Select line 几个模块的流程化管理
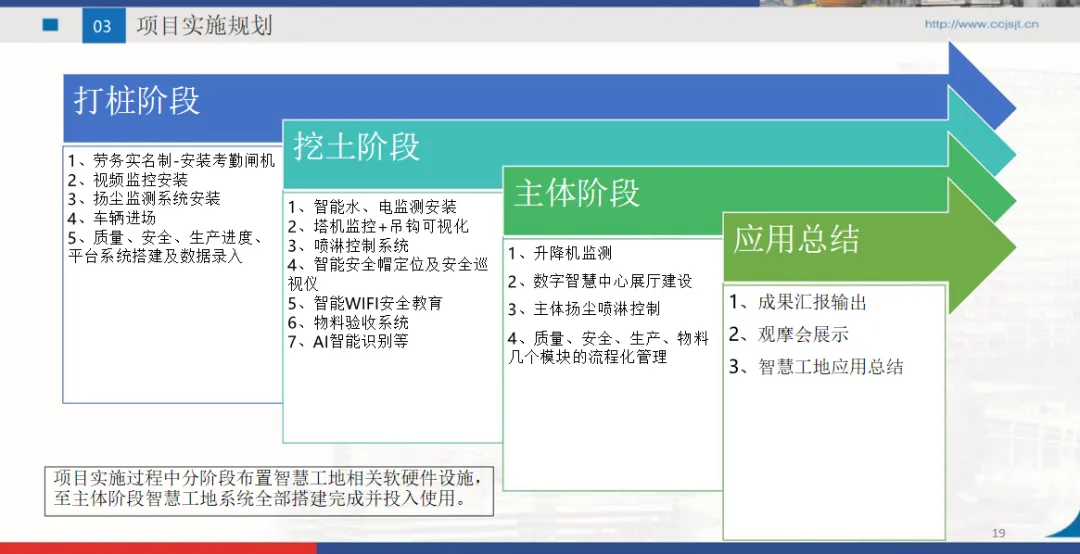1080x554 pixels. pyautogui.click(x=588, y=357)
